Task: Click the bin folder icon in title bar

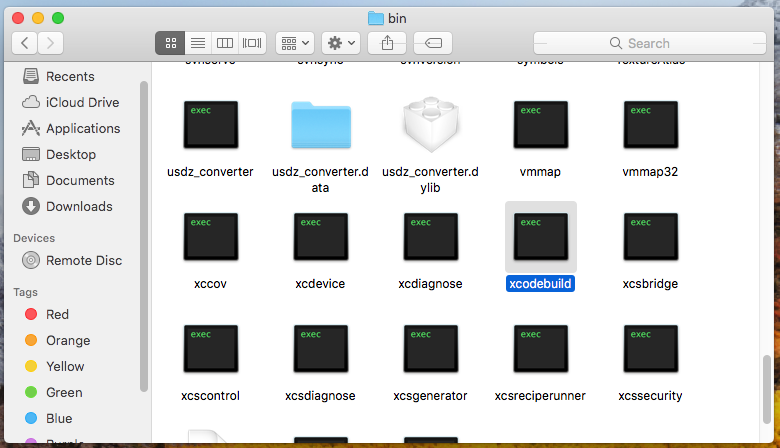Action: coord(376,18)
